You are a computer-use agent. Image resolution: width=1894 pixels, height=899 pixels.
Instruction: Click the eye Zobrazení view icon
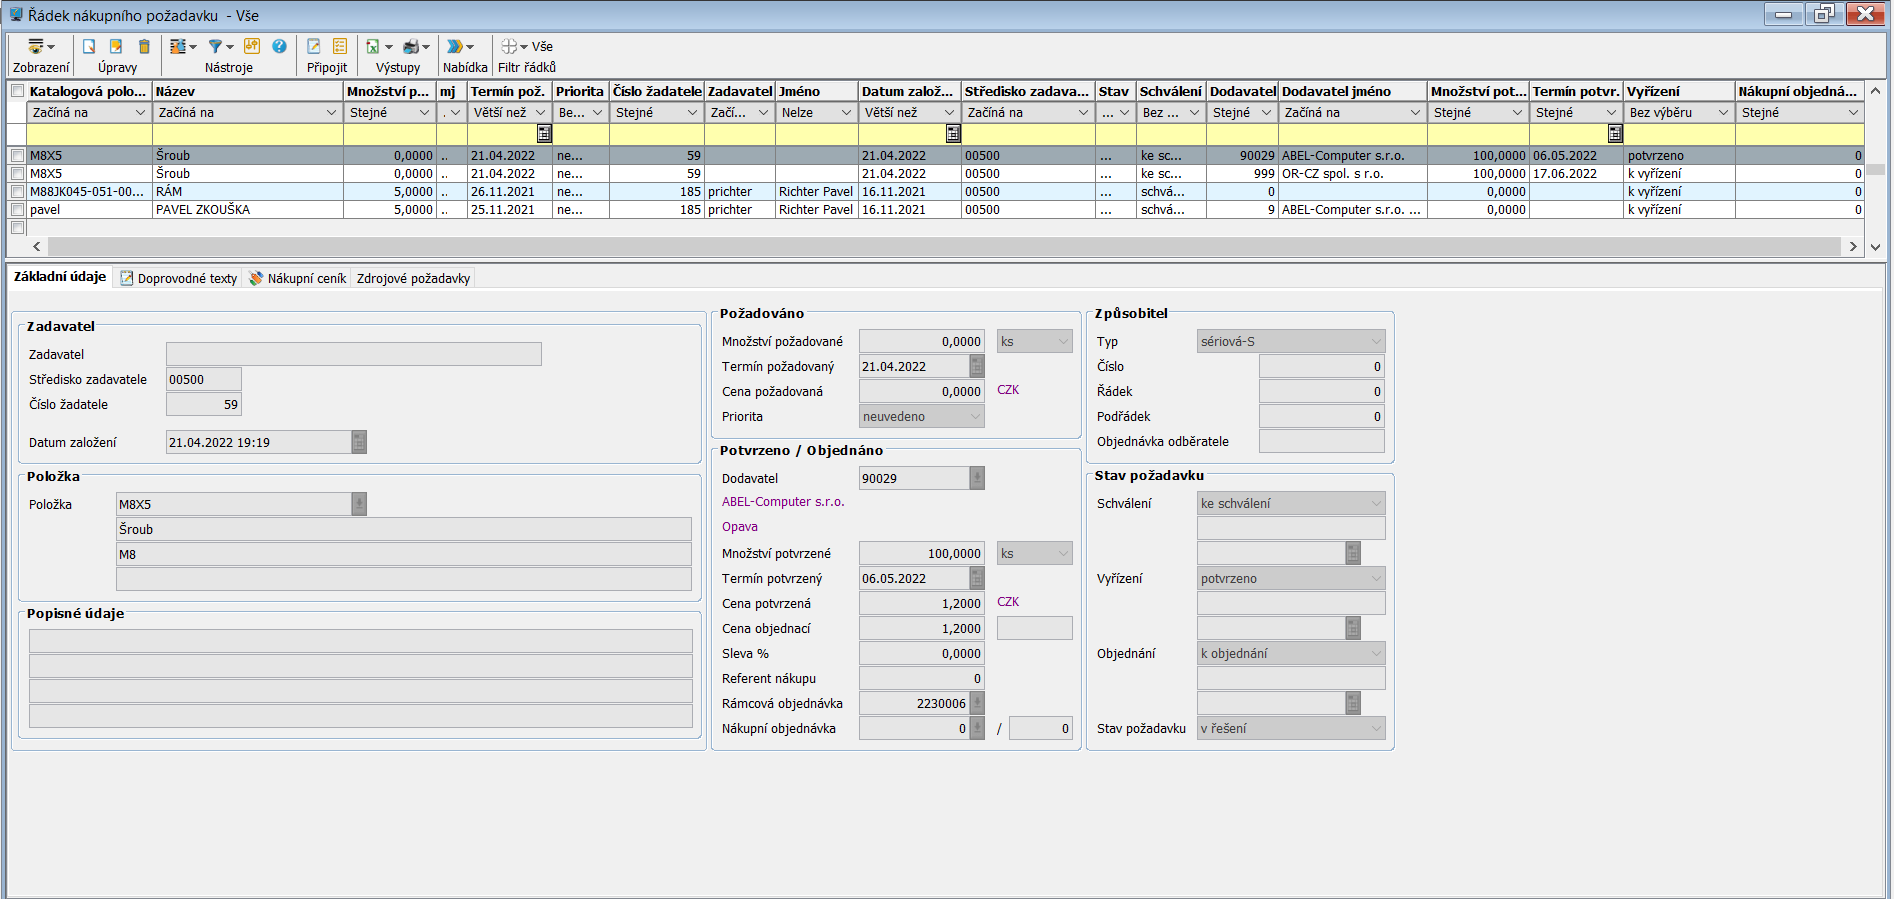click(x=37, y=47)
